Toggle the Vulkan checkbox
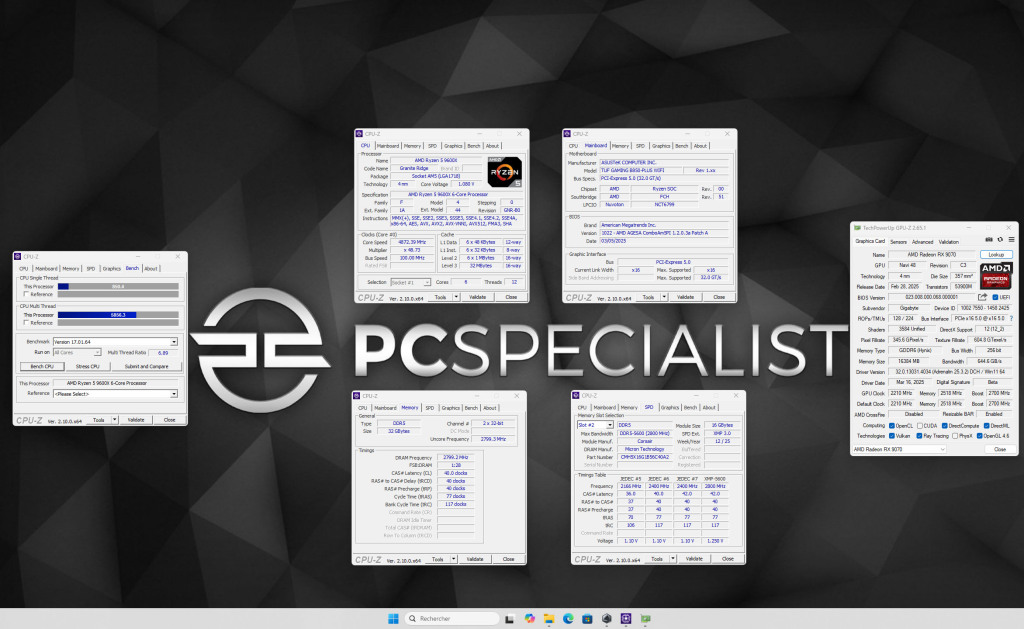1024x629 pixels. click(891, 436)
